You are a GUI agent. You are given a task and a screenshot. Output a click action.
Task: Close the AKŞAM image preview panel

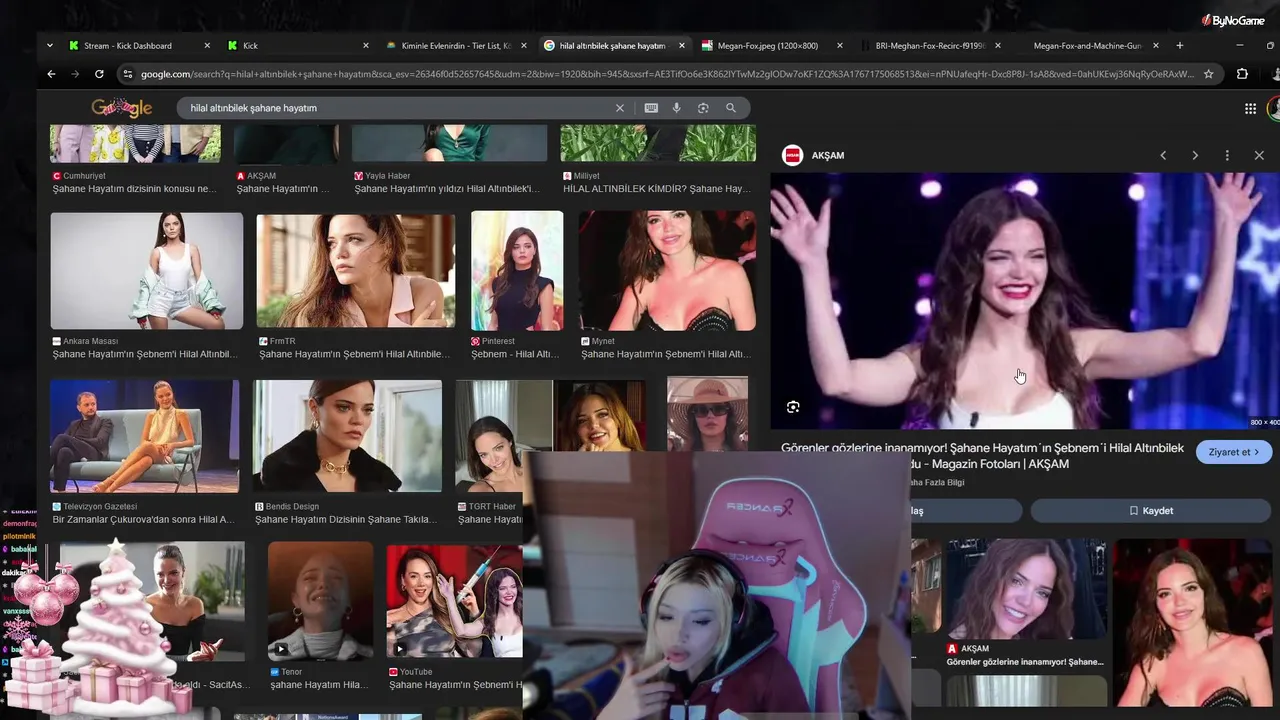pos(1259,155)
